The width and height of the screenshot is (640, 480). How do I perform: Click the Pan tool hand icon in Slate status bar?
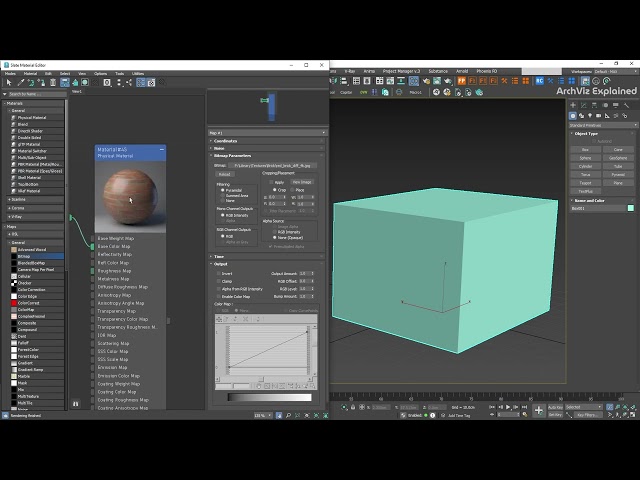[279, 416]
